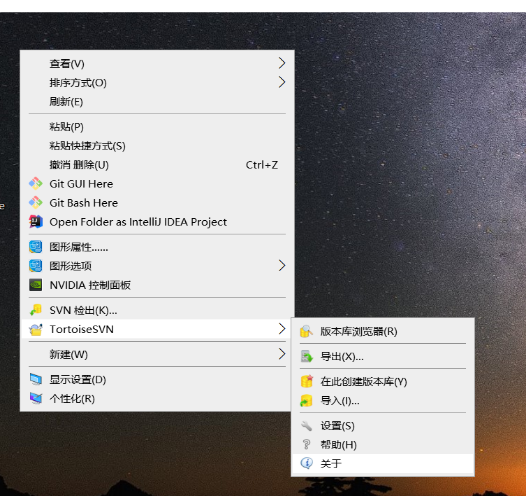Expand the 排序方式(O) submenu arrow
Viewport: 526px width, 497px height.
point(282,82)
